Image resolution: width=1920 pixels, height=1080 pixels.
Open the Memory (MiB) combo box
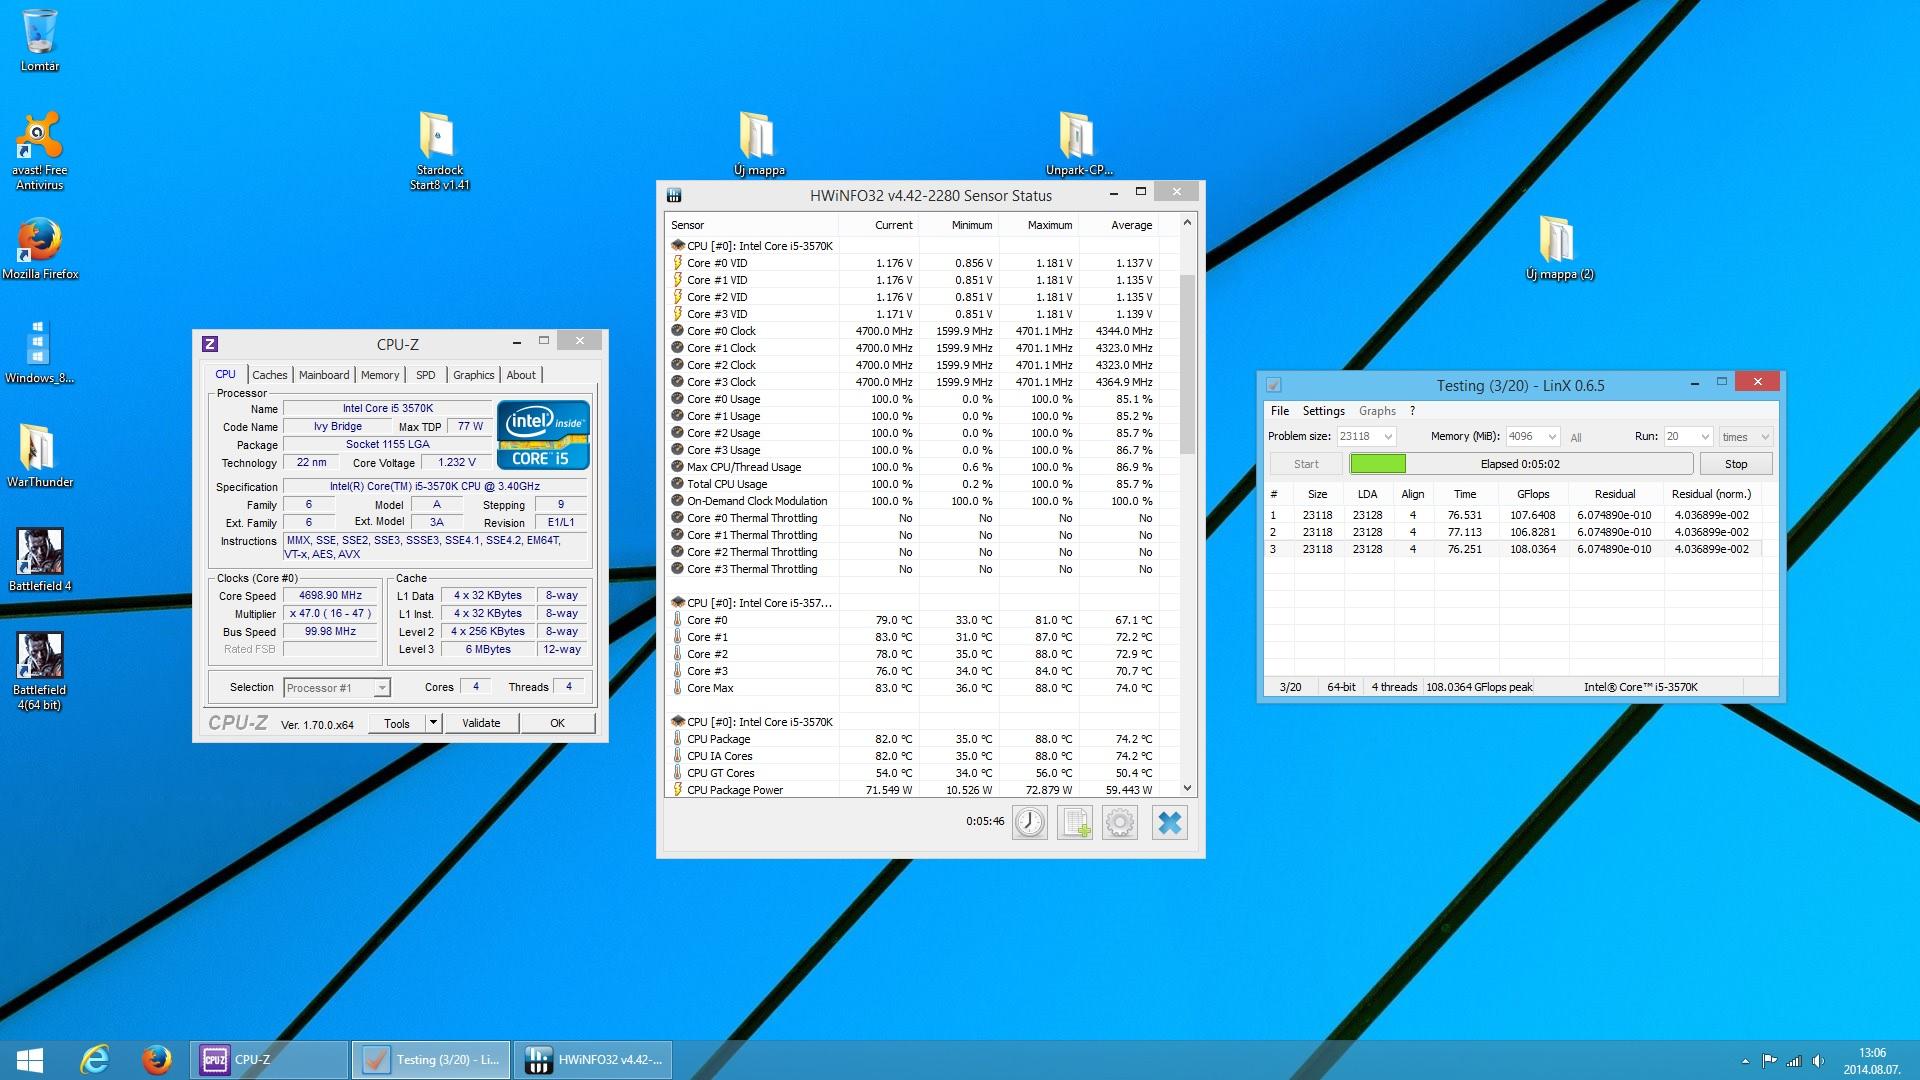(x=1551, y=437)
